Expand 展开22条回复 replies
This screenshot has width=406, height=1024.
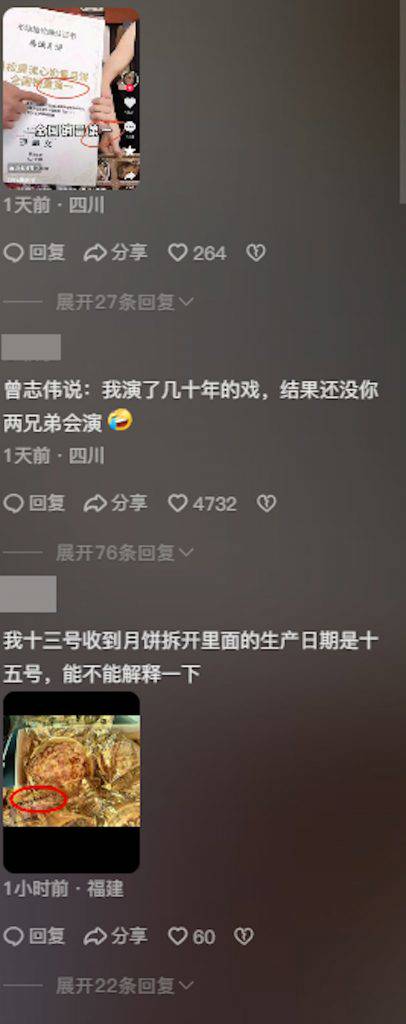[124, 985]
